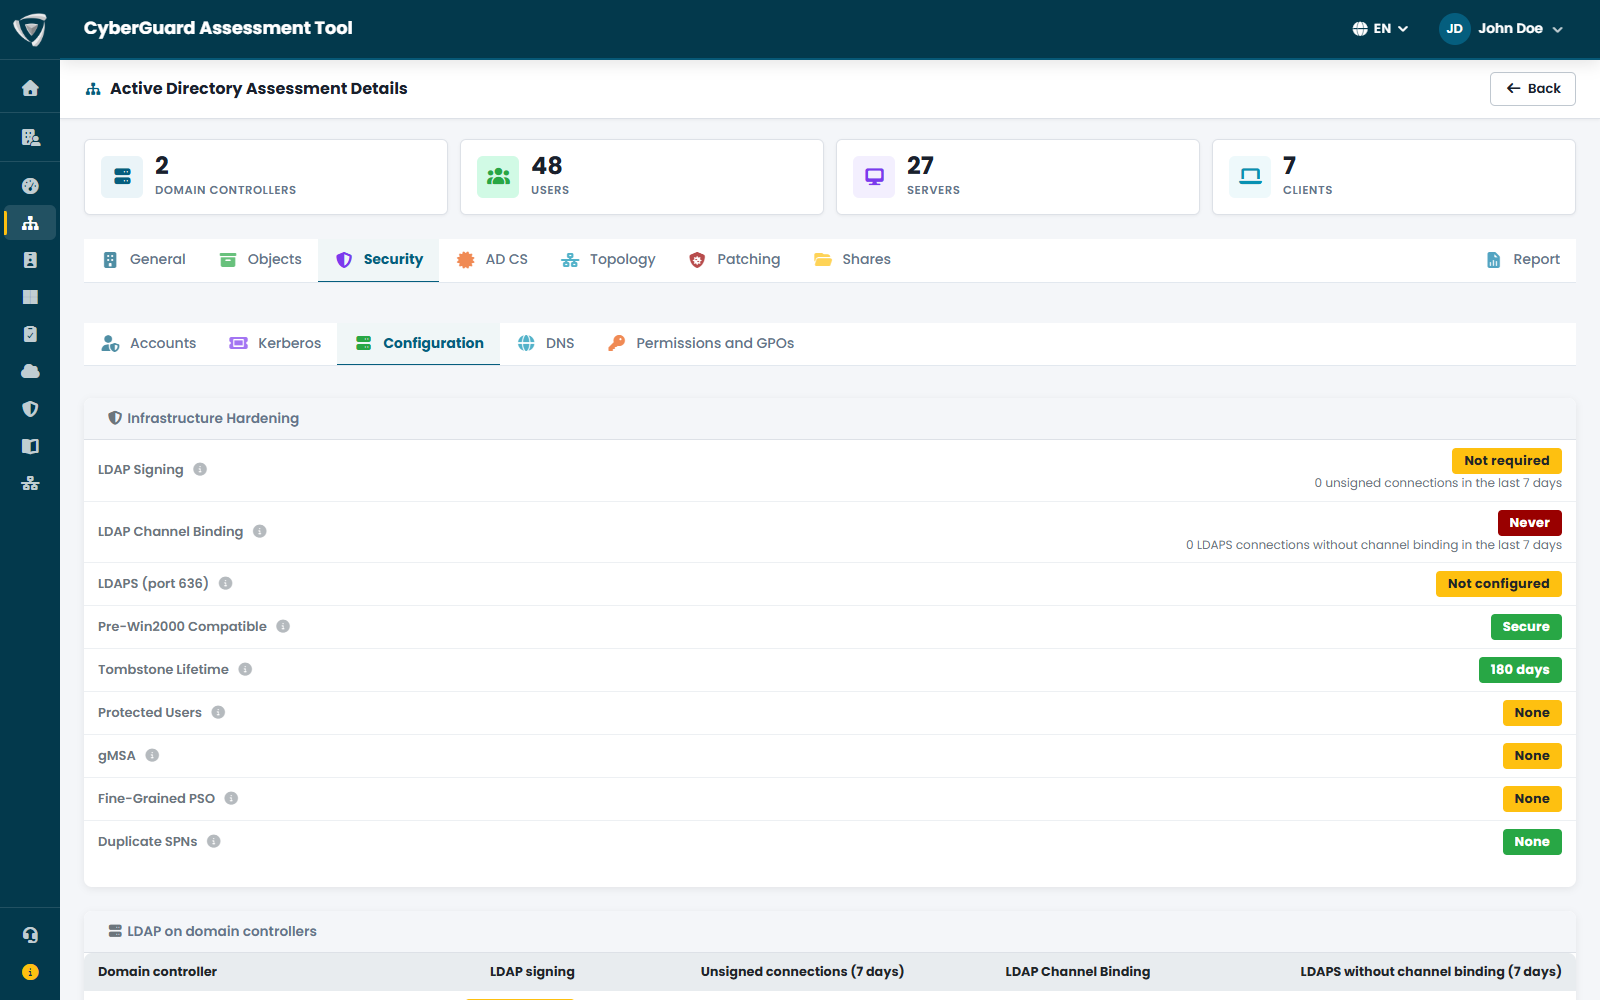Open the AD CS tab
The height and width of the screenshot is (1000, 1600).
492,259
